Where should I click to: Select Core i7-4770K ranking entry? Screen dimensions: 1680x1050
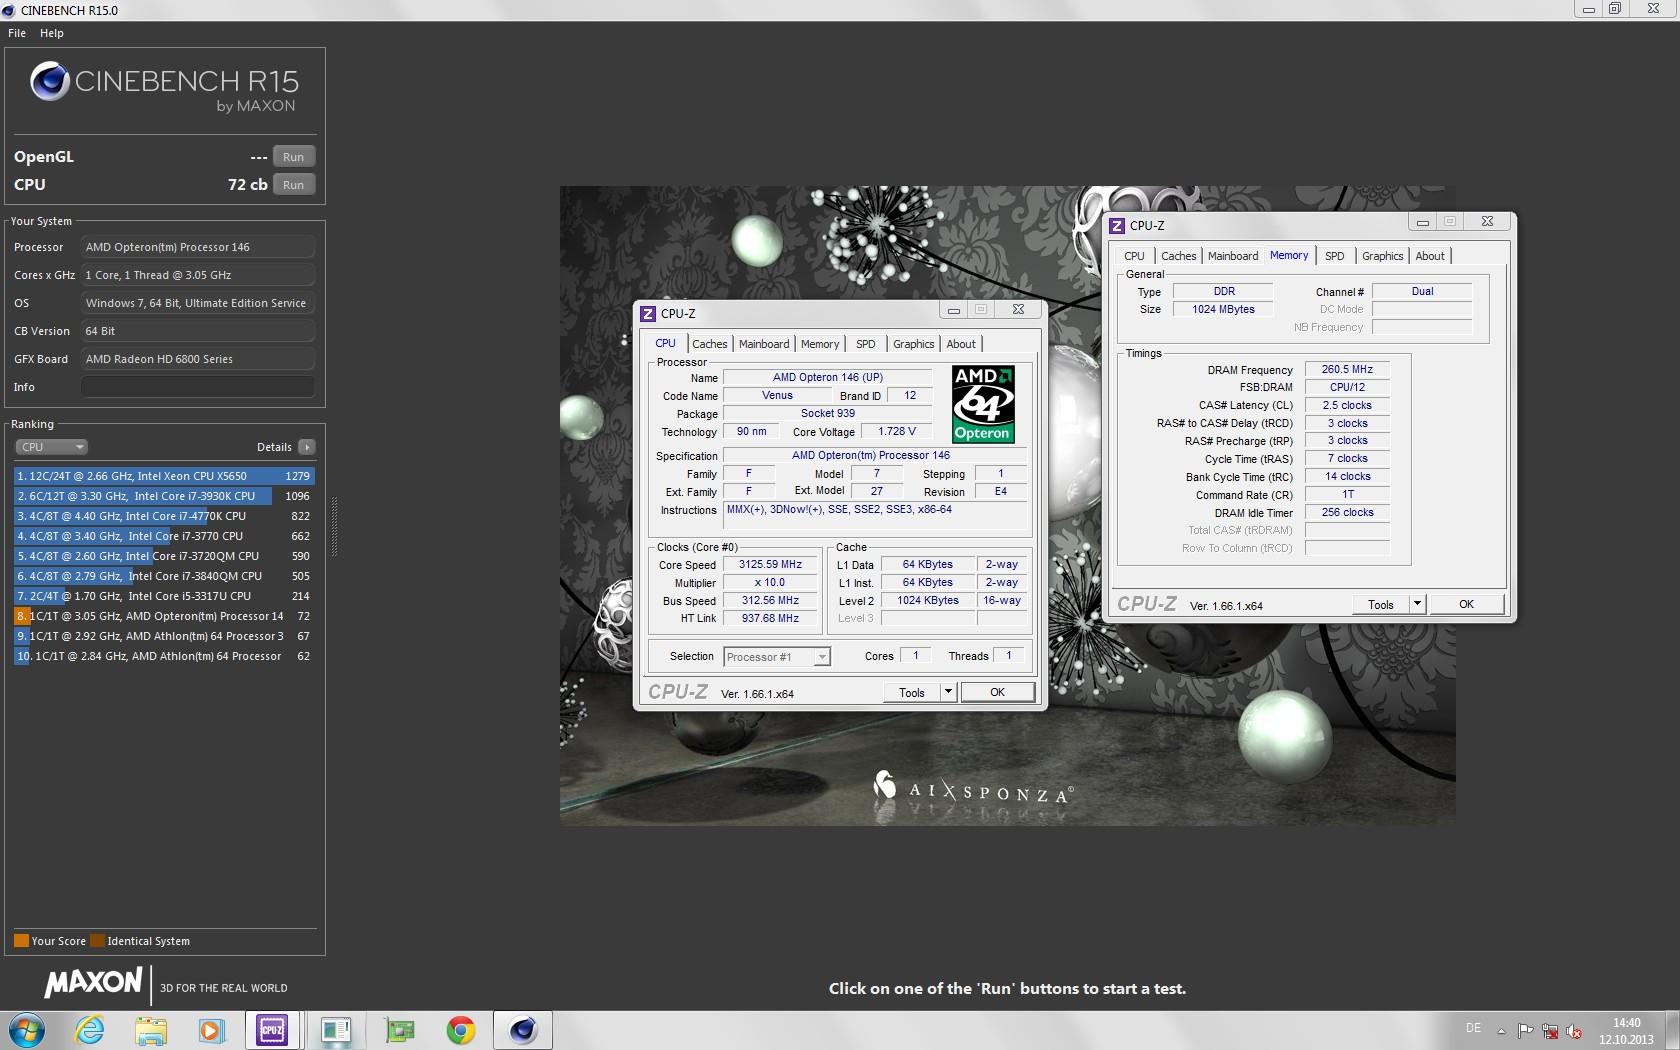[x=164, y=516]
